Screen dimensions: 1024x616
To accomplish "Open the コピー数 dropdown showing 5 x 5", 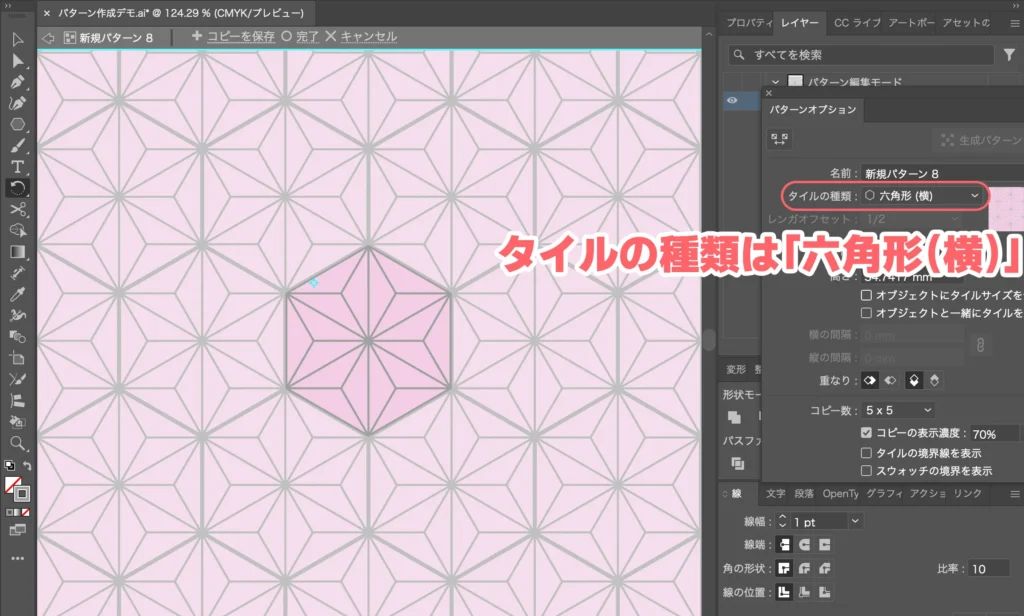I will click(x=898, y=409).
